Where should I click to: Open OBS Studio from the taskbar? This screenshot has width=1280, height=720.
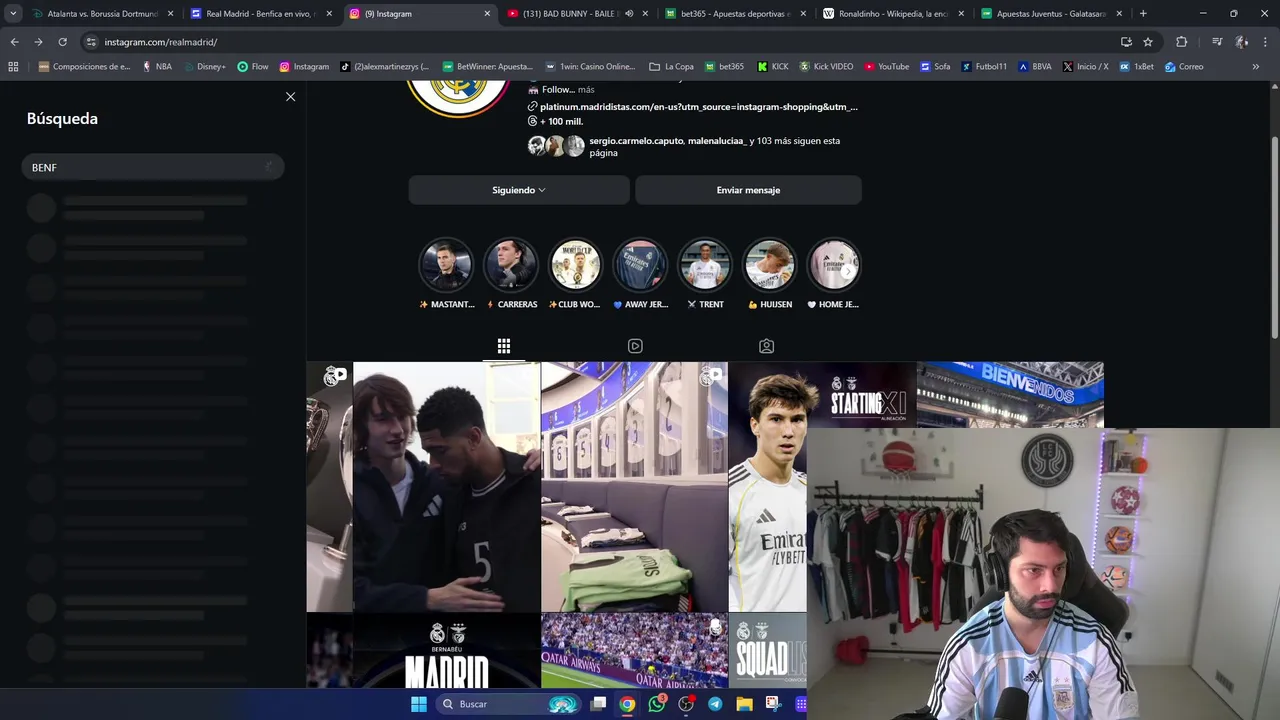[686, 704]
